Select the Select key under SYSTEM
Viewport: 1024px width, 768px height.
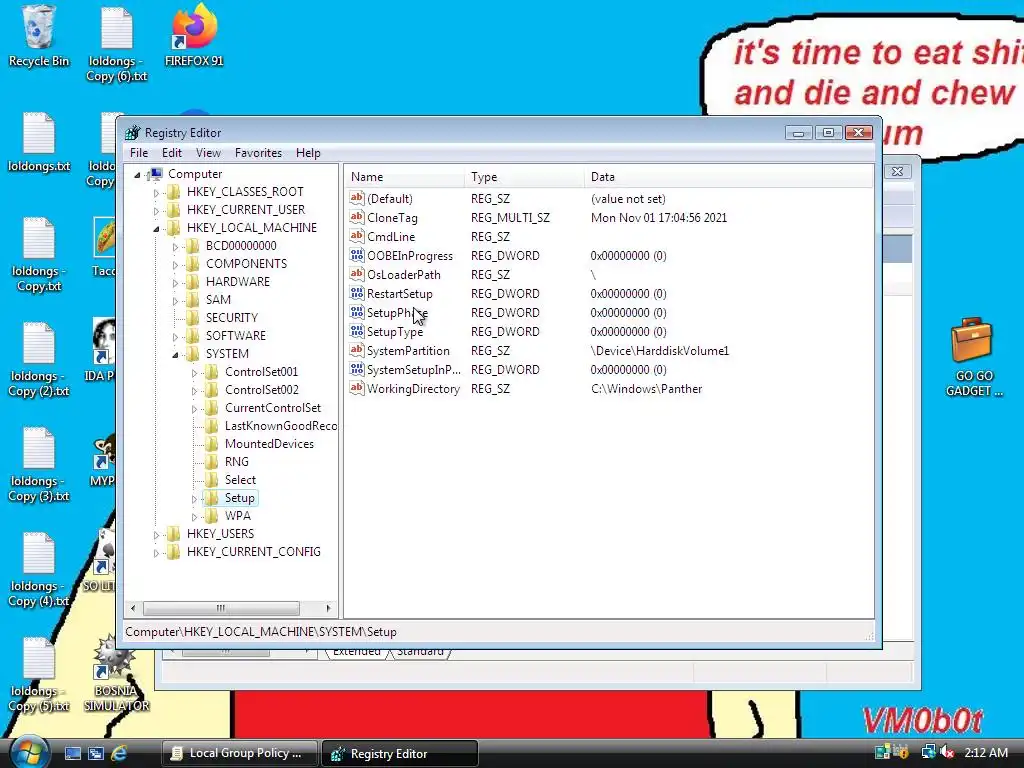coord(240,479)
